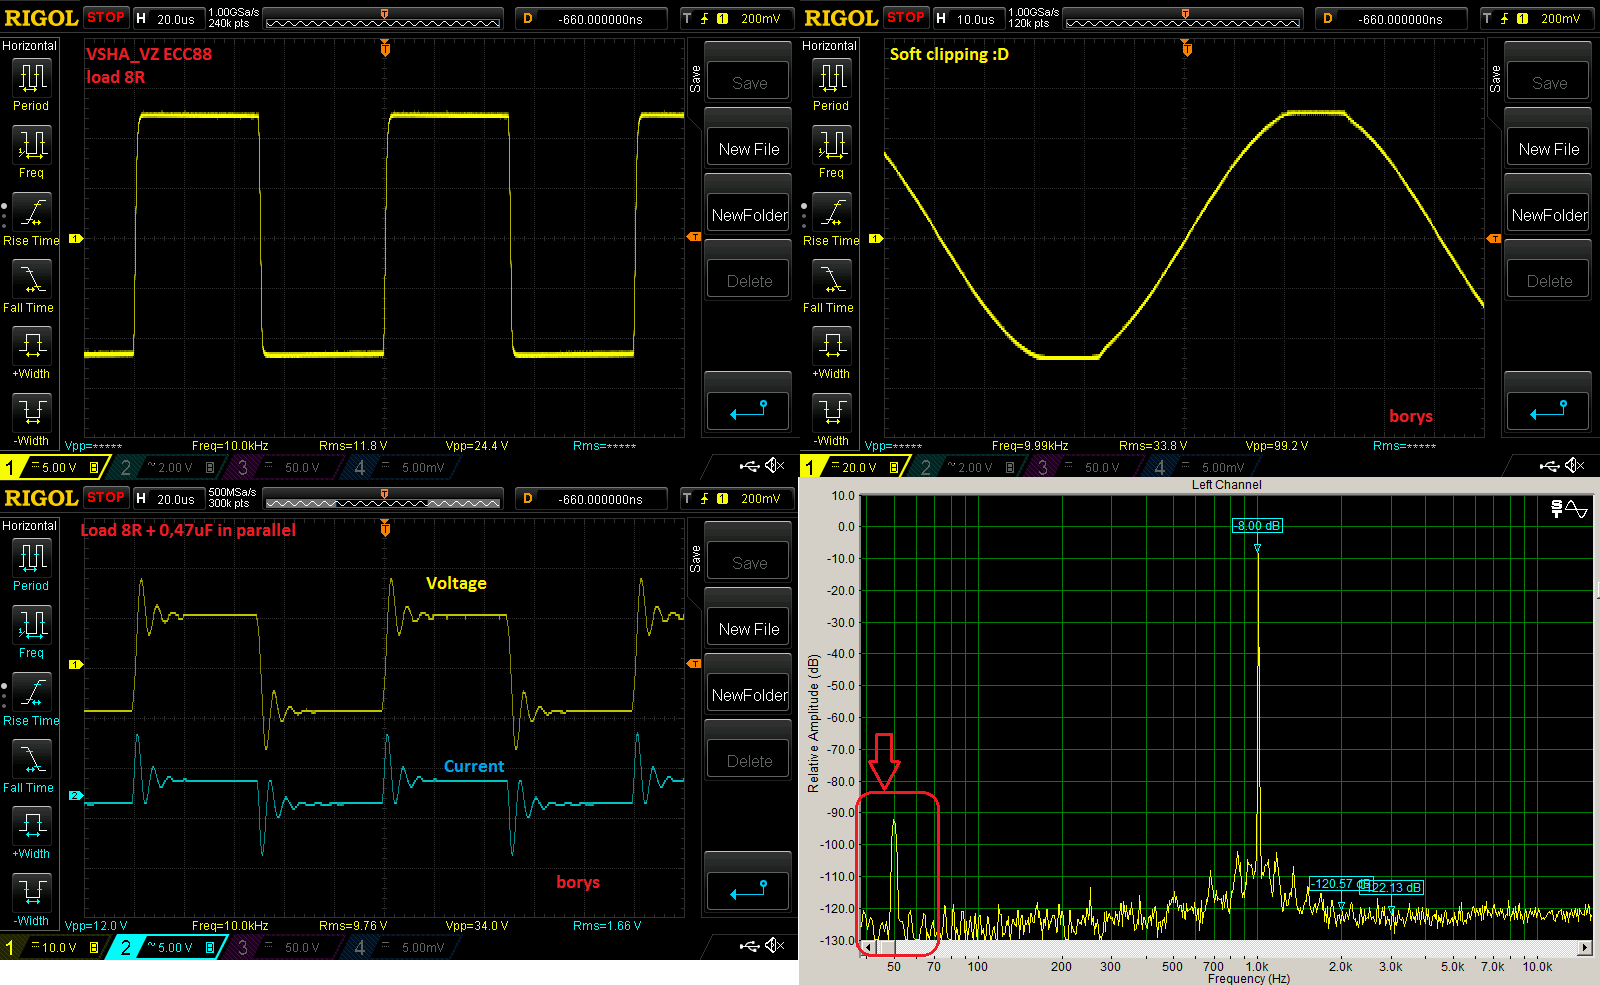Click the -120.57 dB marker label
The width and height of the screenshot is (1600, 985).
(x=1339, y=884)
